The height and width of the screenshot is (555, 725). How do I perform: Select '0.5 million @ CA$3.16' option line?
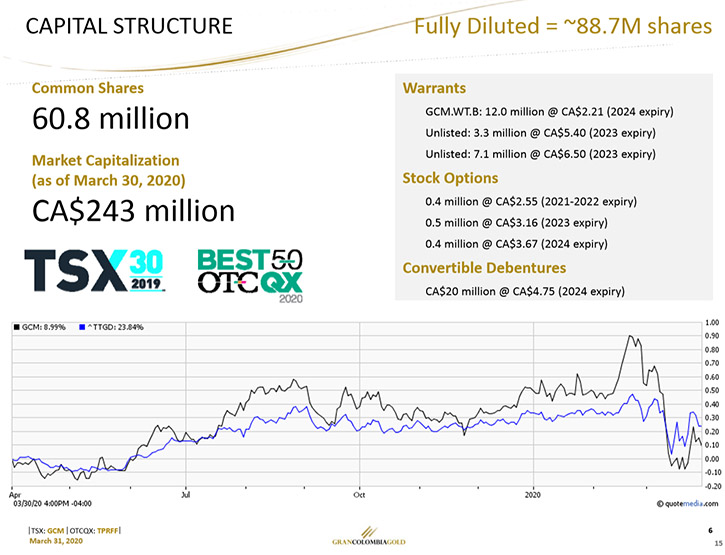click(x=516, y=223)
